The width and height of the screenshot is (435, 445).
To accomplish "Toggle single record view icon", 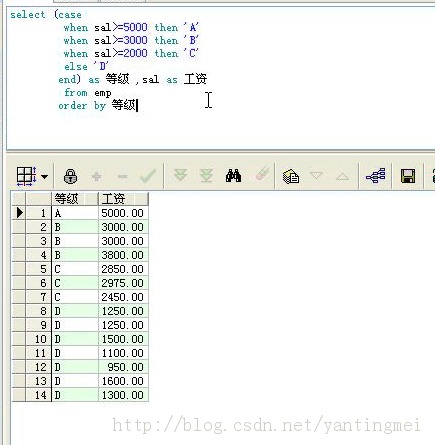I will (291, 176).
